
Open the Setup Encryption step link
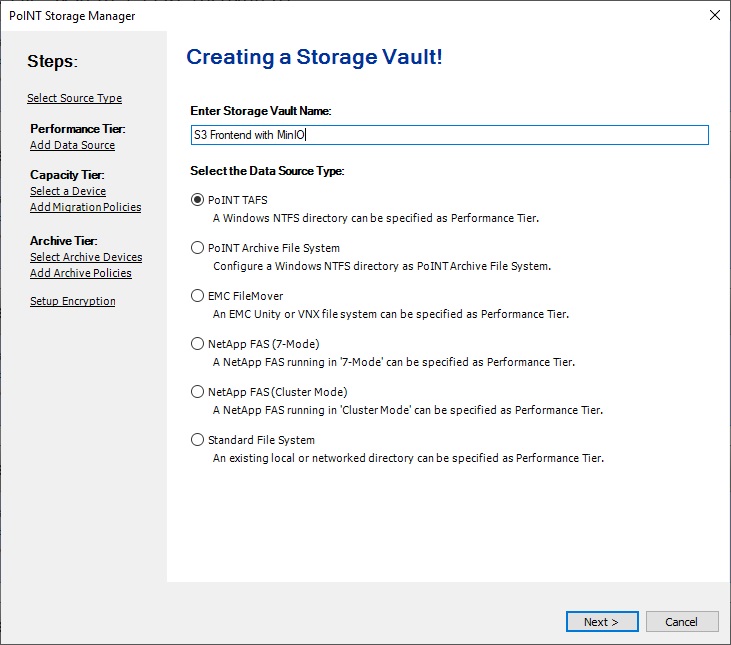[73, 301]
